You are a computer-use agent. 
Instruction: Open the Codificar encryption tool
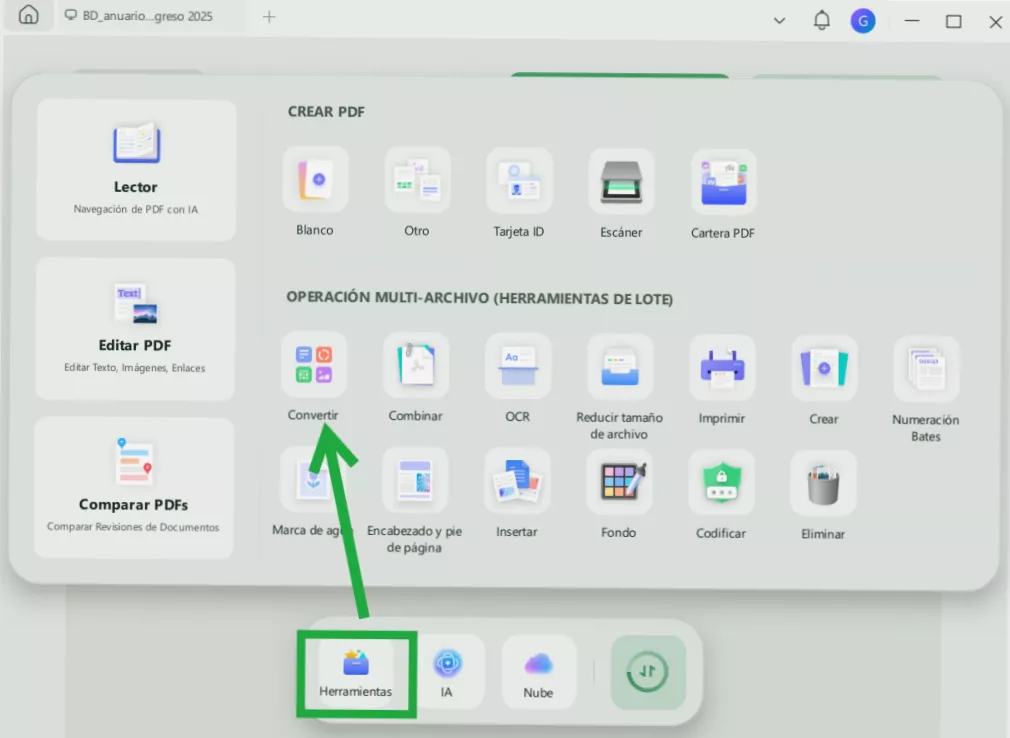[x=721, y=483]
